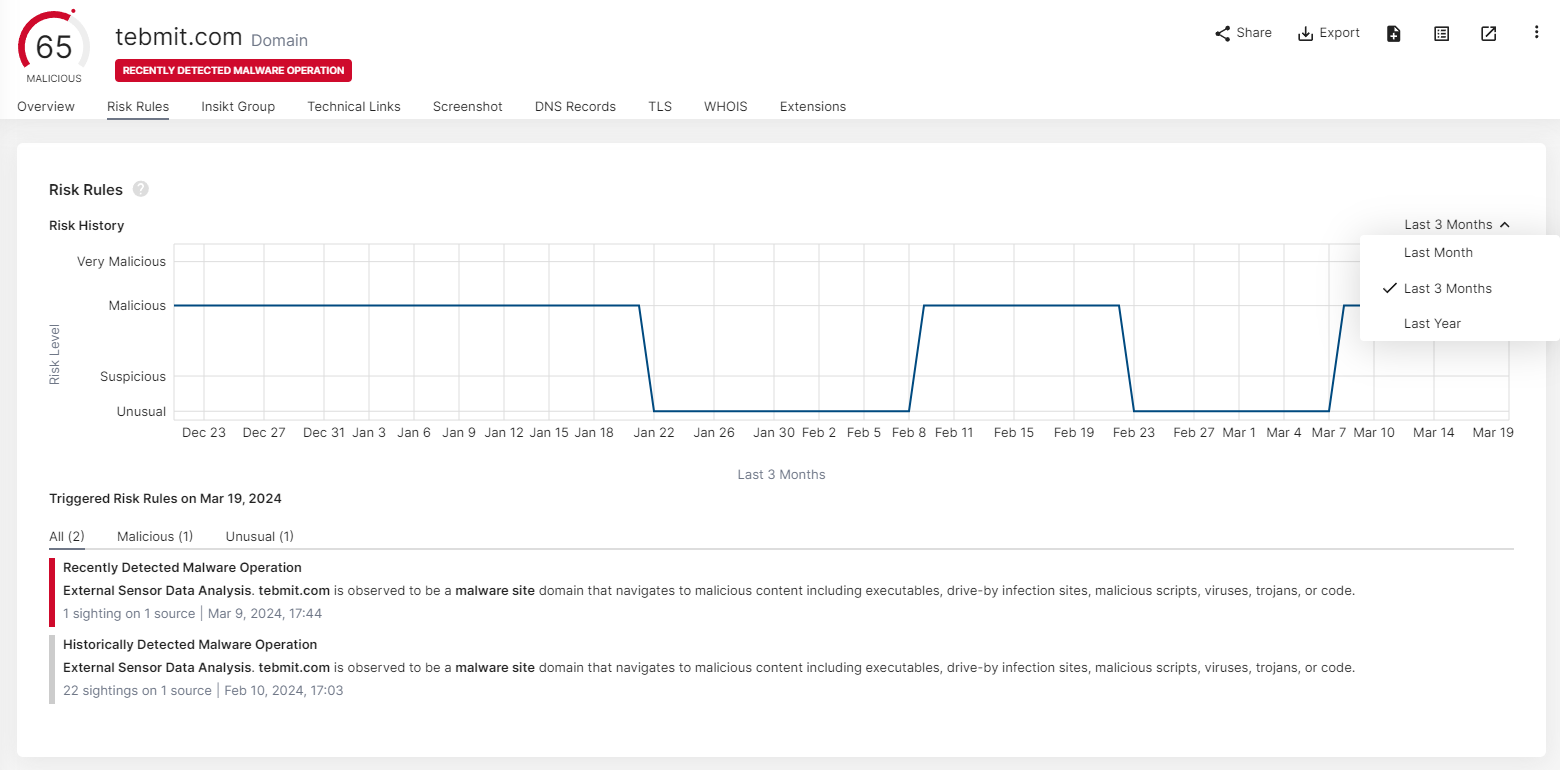Image resolution: width=1560 pixels, height=770 pixels.
Task: Select Last Year time range option
Action: [x=1432, y=323]
